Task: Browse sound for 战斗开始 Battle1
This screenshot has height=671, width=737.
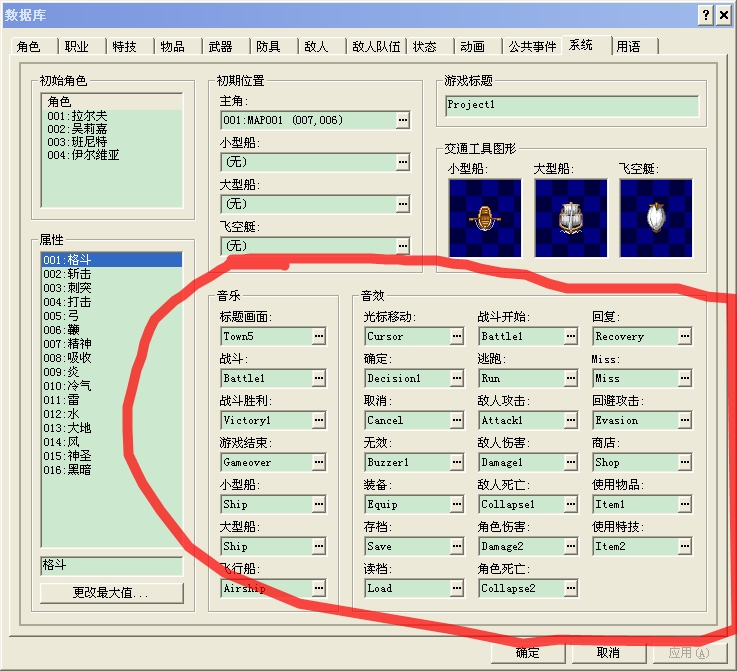Action: coord(571,336)
